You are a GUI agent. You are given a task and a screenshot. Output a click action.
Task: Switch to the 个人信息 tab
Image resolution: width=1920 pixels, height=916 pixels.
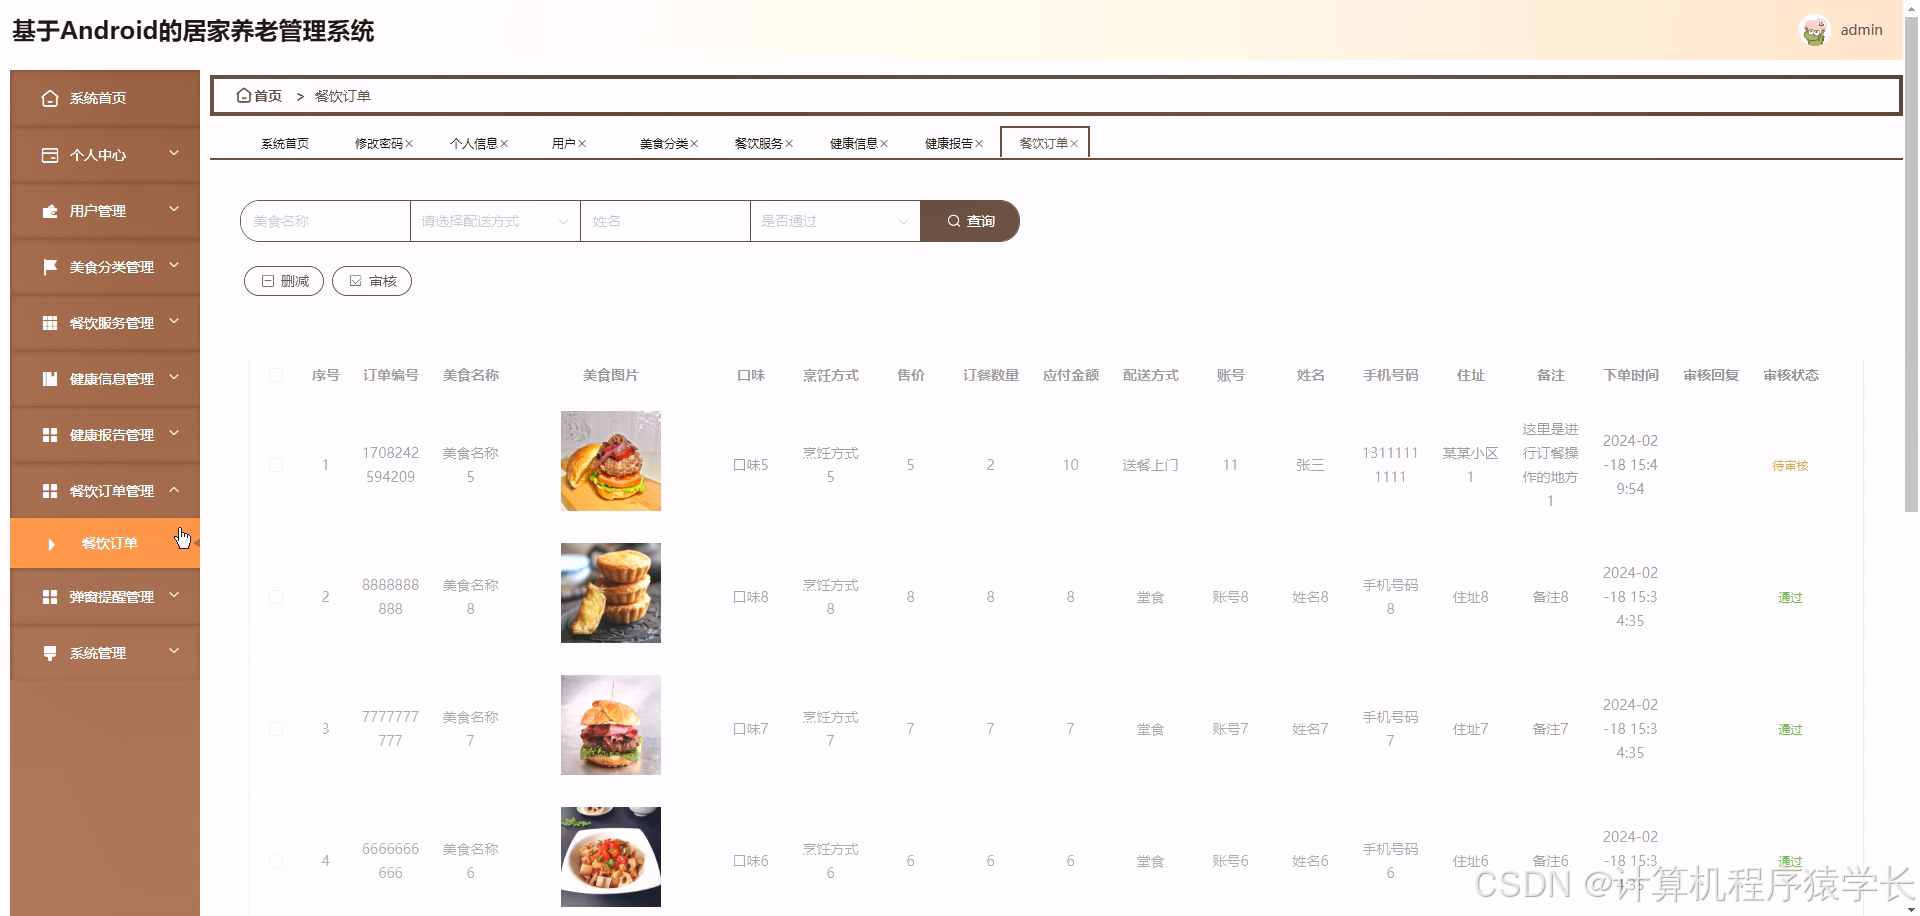474,144
